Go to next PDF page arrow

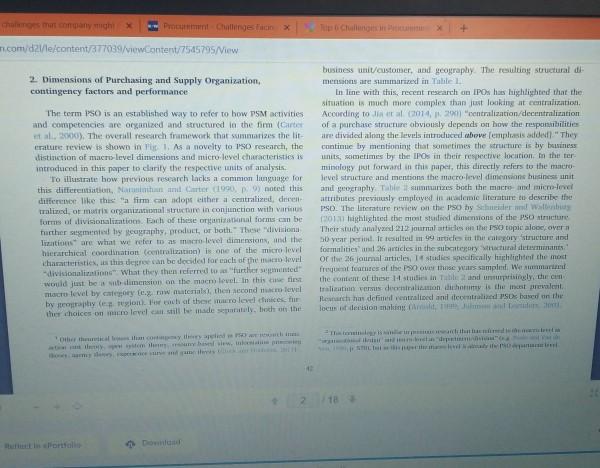352,399
